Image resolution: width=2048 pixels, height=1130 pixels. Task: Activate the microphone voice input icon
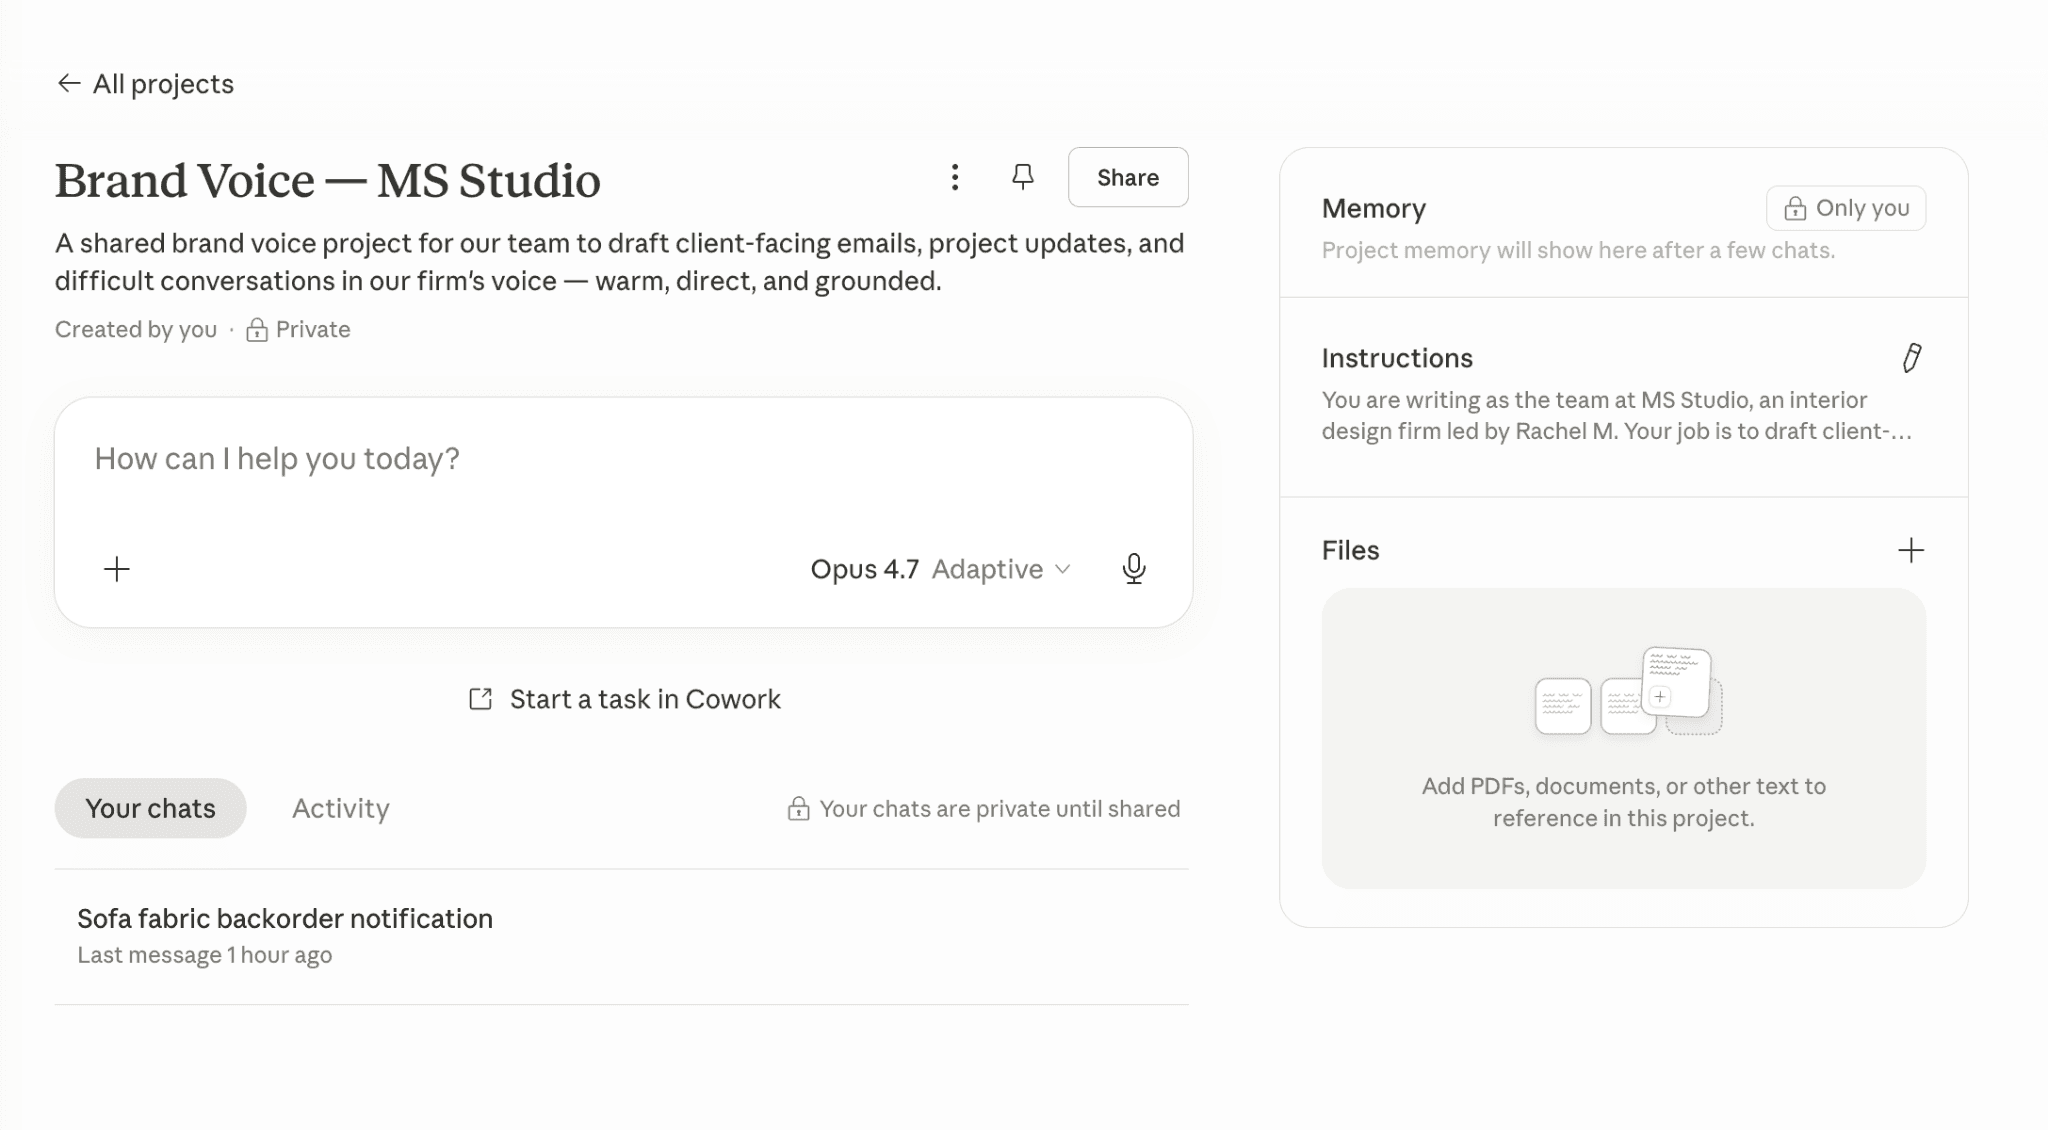point(1133,569)
